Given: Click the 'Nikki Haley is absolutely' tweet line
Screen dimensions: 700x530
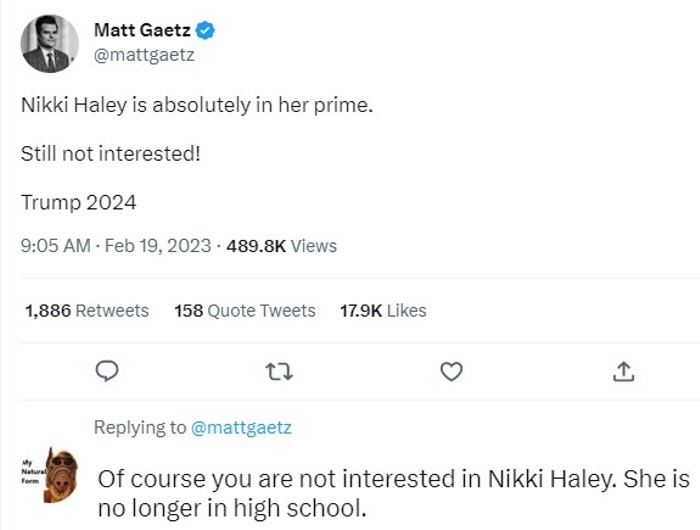Looking at the screenshot, I should click(x=196, y=105).
